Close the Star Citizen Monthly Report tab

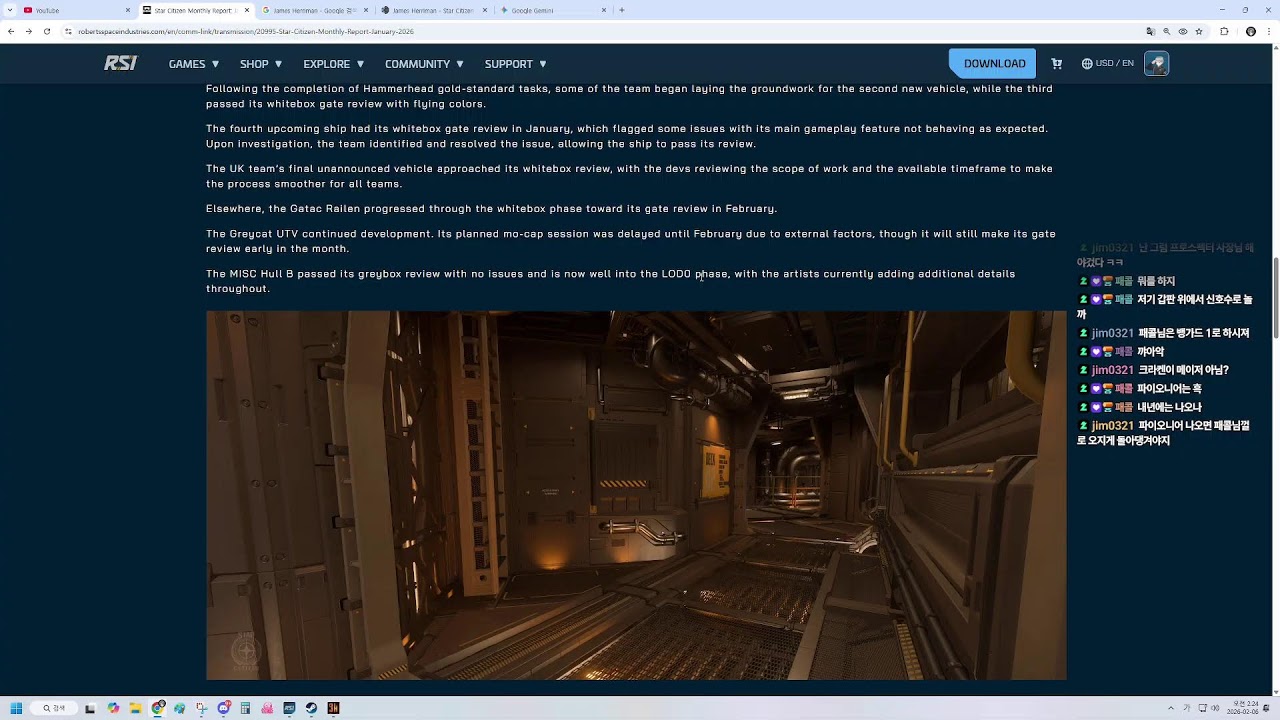coord(247,10)
